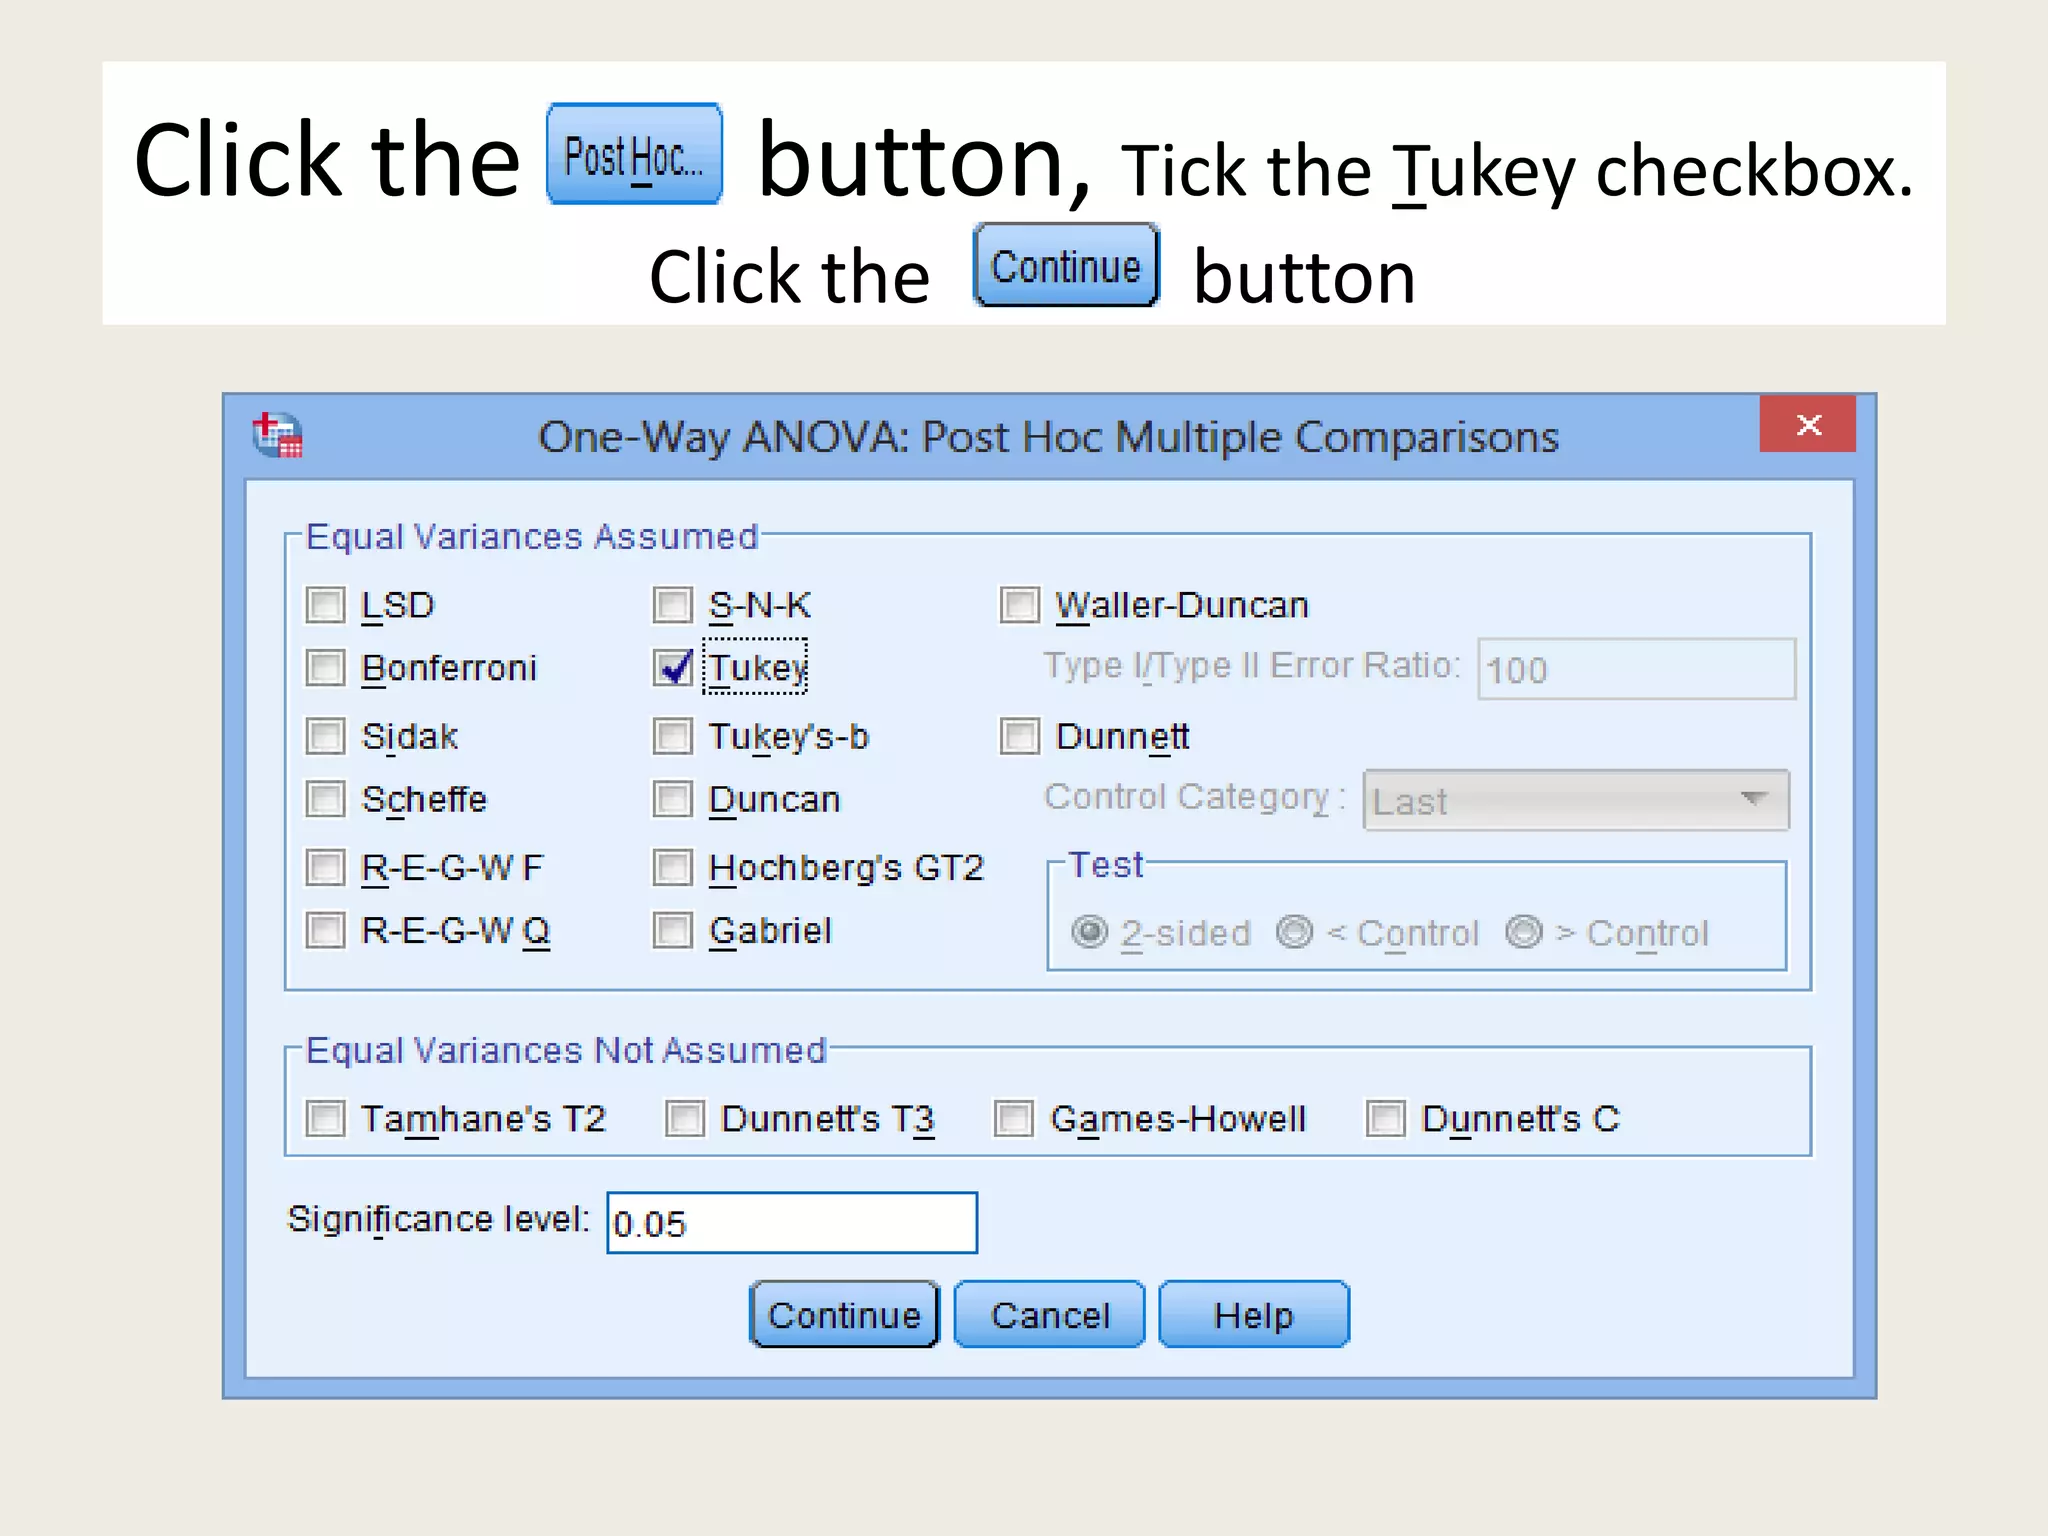Open the Control Category dropdown
Image resolution: width=2048 pixels, height=1536 pixels.
point(1576,800)
